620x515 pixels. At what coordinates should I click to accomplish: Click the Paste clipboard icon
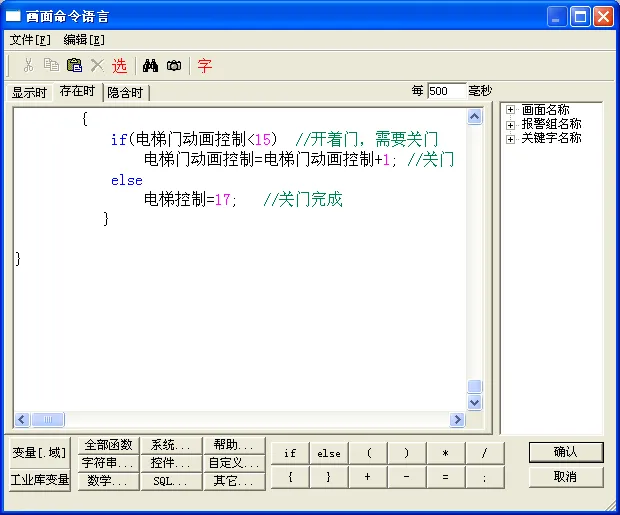(74, 65)
